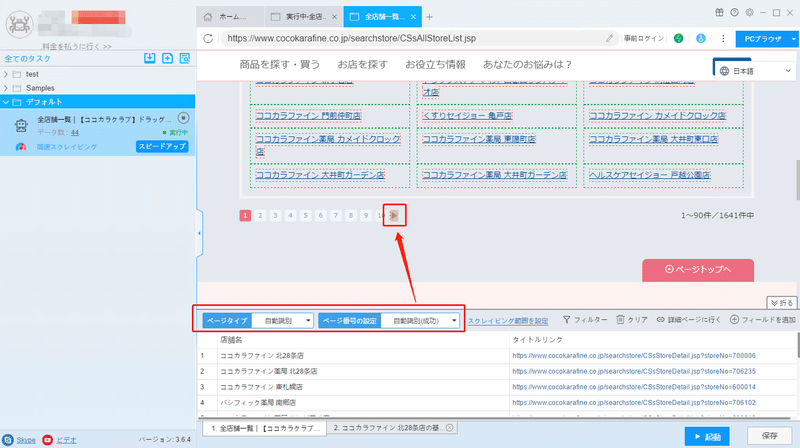The width and height of the screenshot is (800, 448).
Task: Click the blue water-drop icon
Action: pyautogui.click(x=701, y=38)
